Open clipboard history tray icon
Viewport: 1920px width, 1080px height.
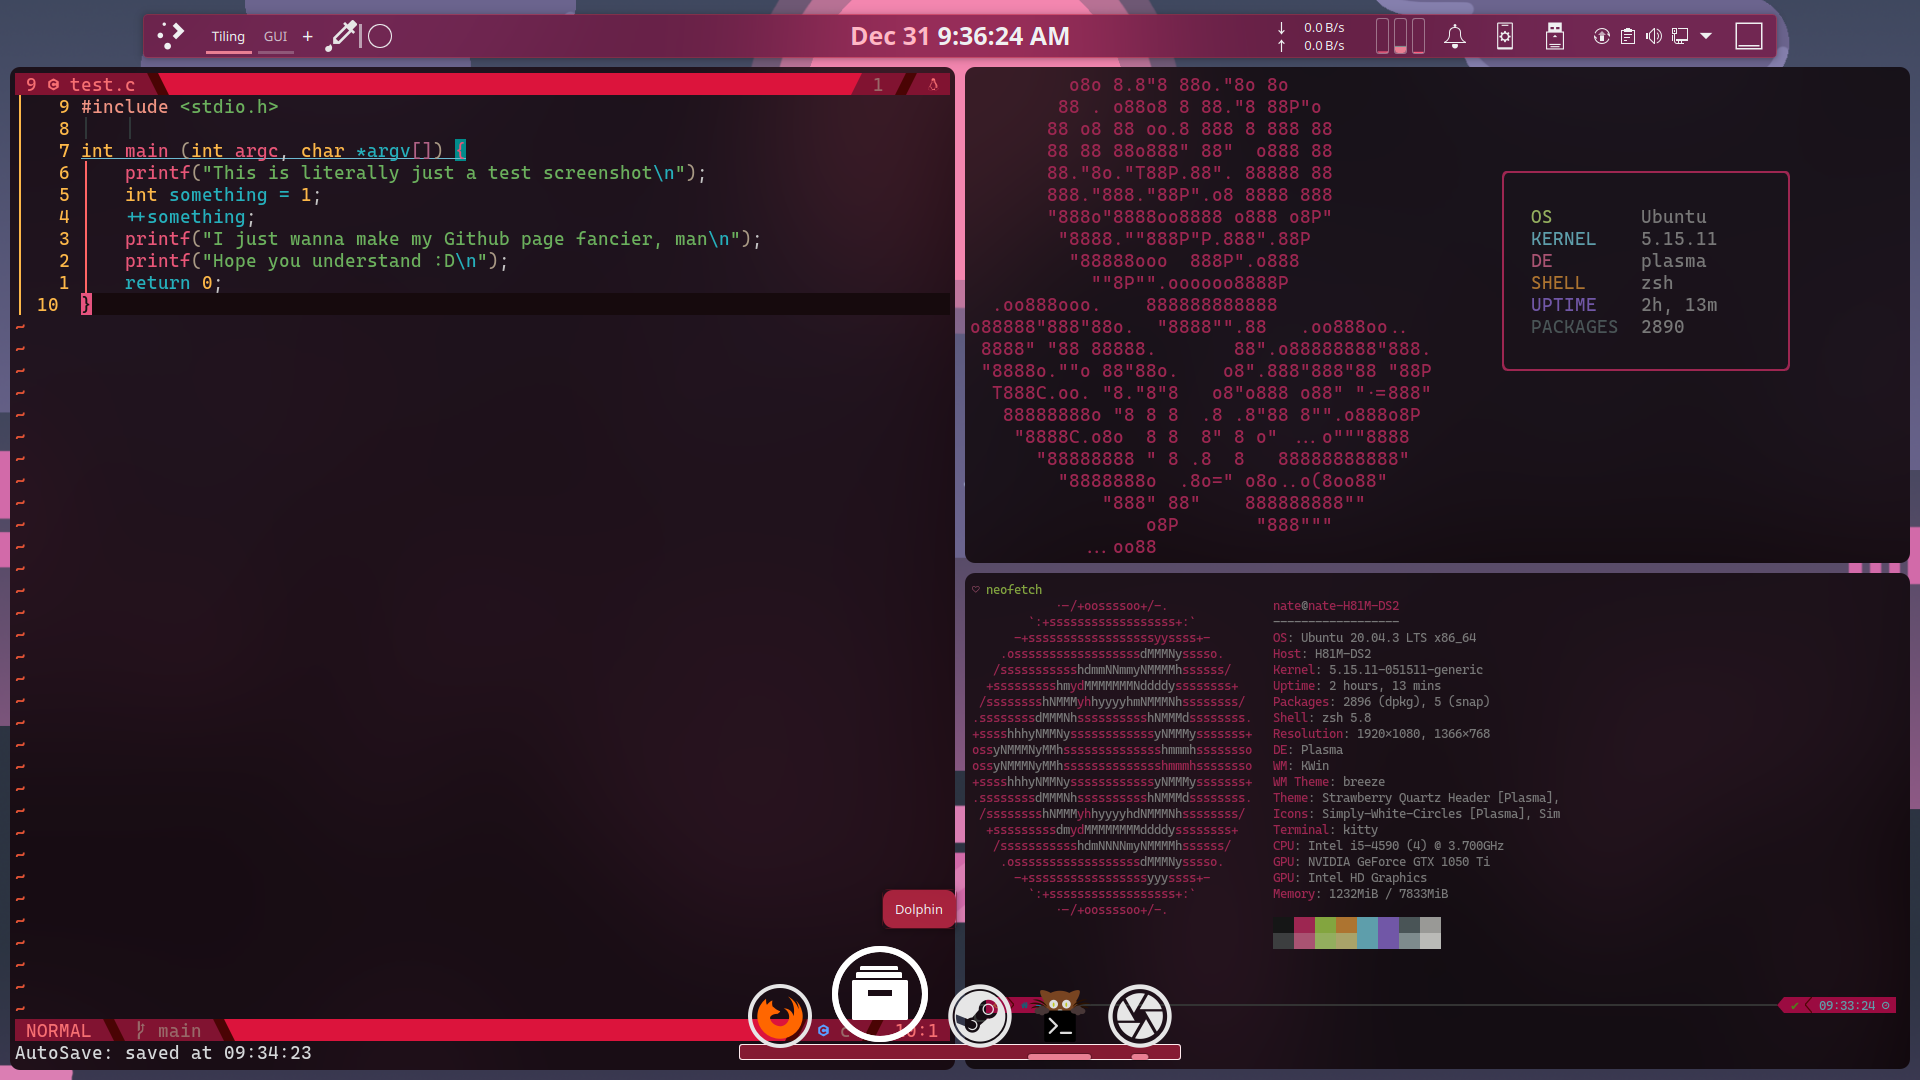tap(1628, 37)
